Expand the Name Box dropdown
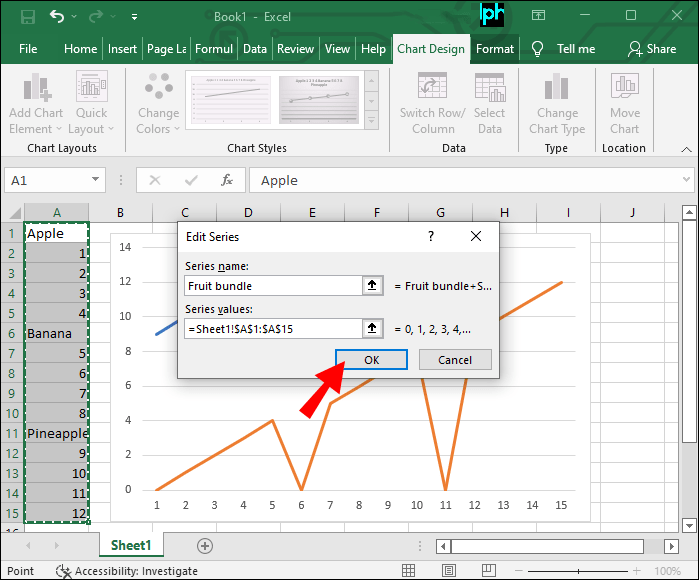Screen dimensions: 699x580 pos(96,180)
